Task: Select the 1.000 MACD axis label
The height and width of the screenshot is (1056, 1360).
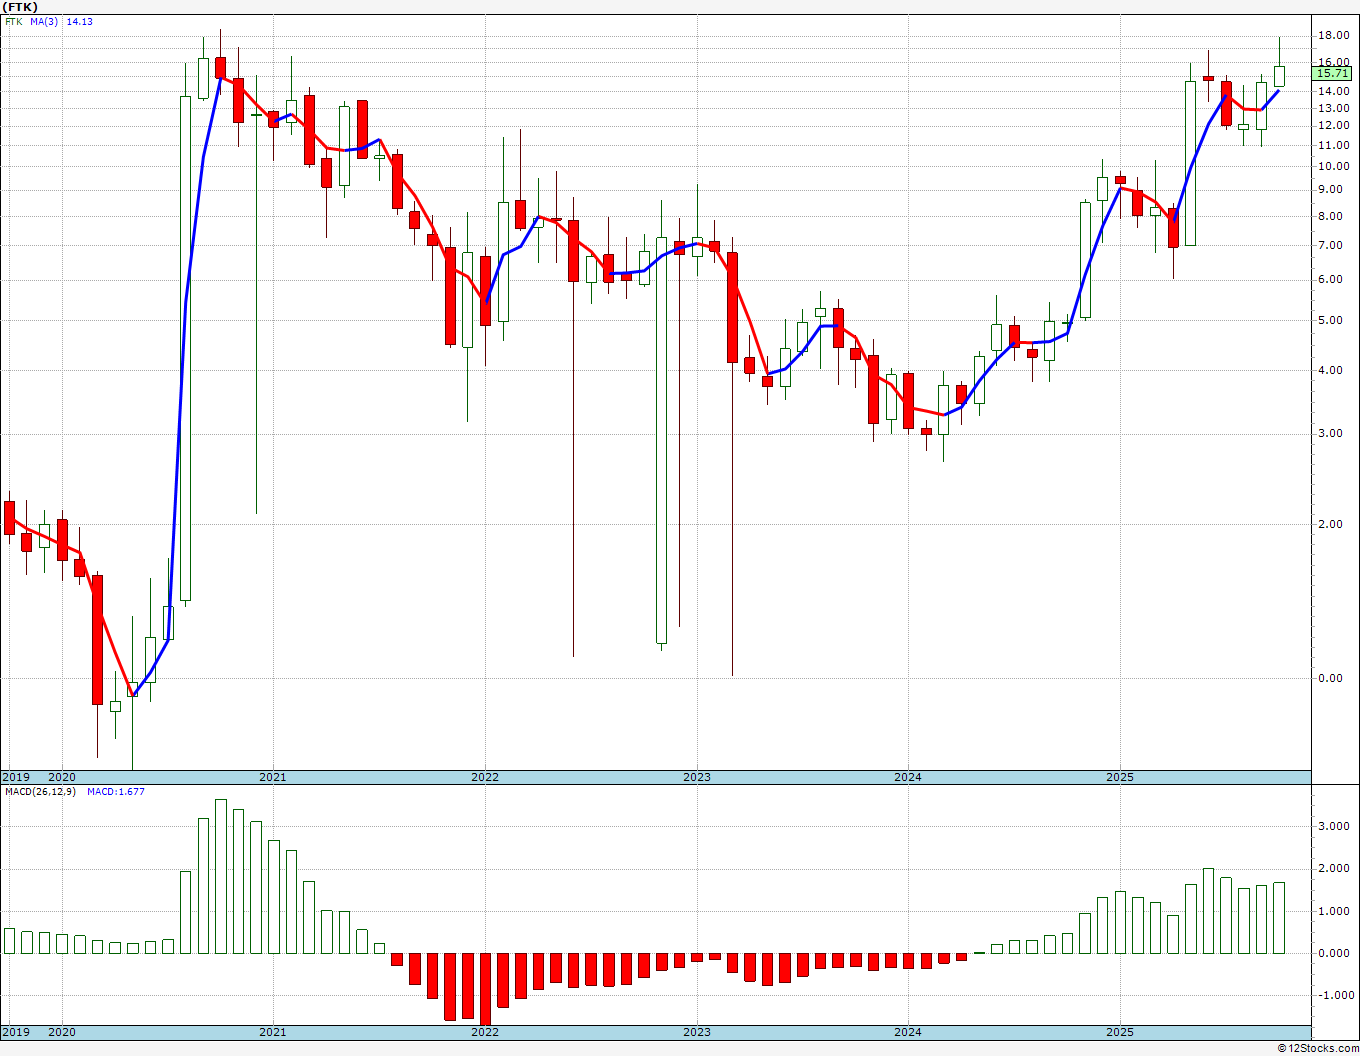Action: coord(1336,911)
